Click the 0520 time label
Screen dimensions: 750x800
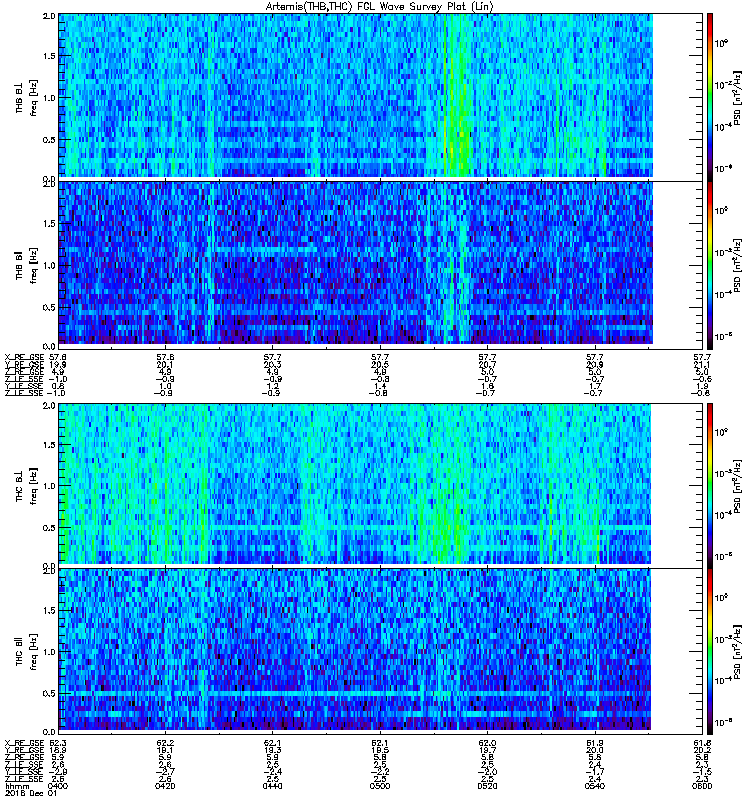tap(487, 786)
